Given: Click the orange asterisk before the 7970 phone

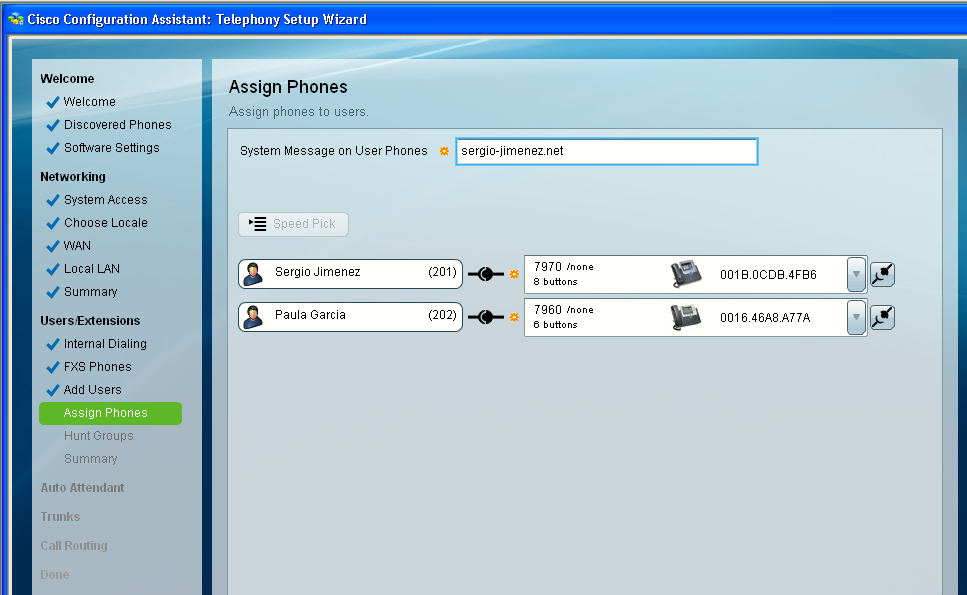Looking at the screenshot, I should pyautogui.click(x=514, y=274).
